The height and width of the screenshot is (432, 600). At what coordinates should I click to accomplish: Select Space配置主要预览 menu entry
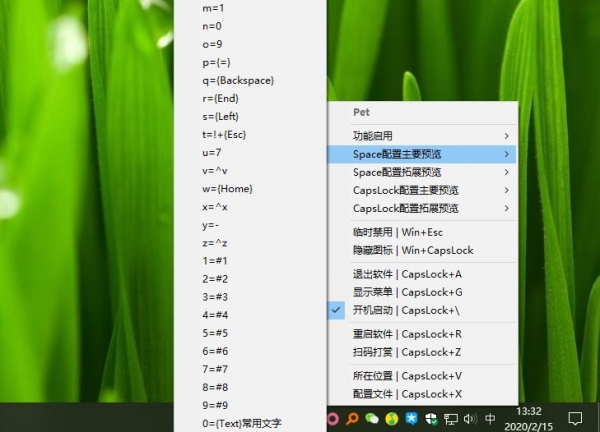coord(422,154)
